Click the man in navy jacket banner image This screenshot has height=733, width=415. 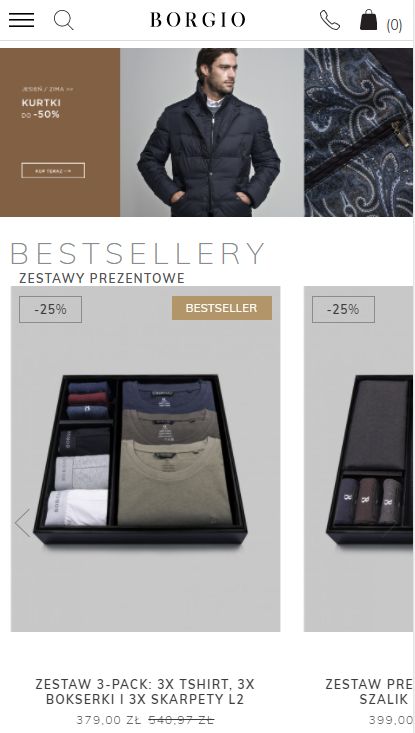[x=212, y=132]
